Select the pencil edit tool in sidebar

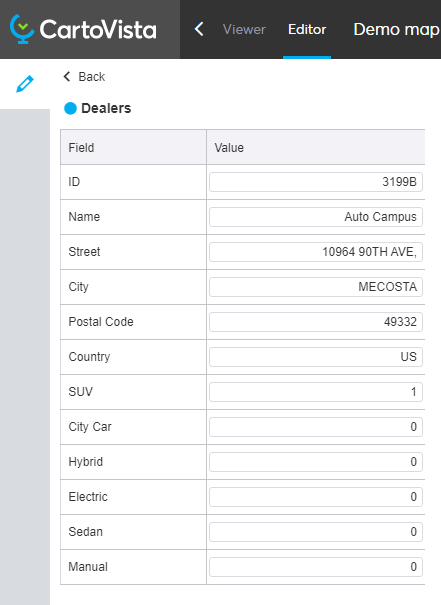[x=25, y=84]
